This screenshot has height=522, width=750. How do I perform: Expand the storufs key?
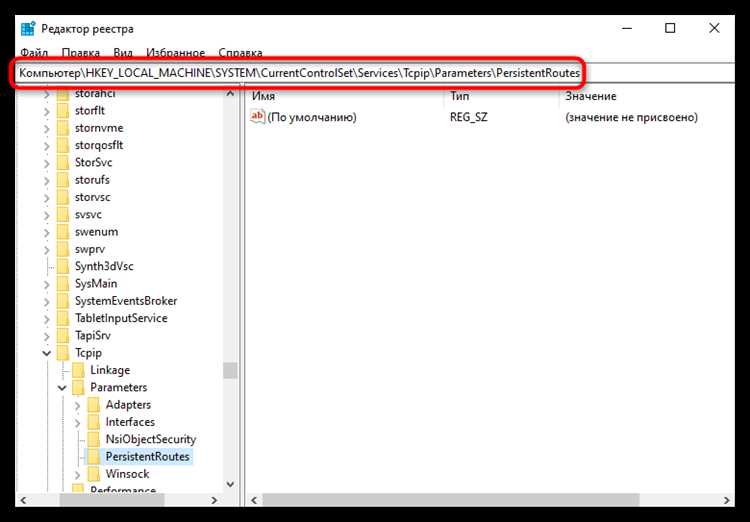pos(46,180)
